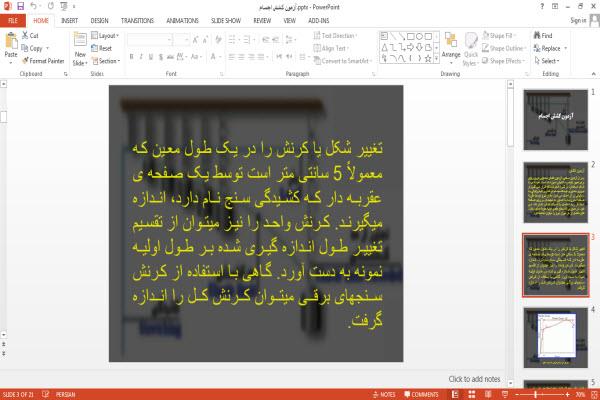Click to add notes area
600x400 pixels.
click(x=474, y=379)
